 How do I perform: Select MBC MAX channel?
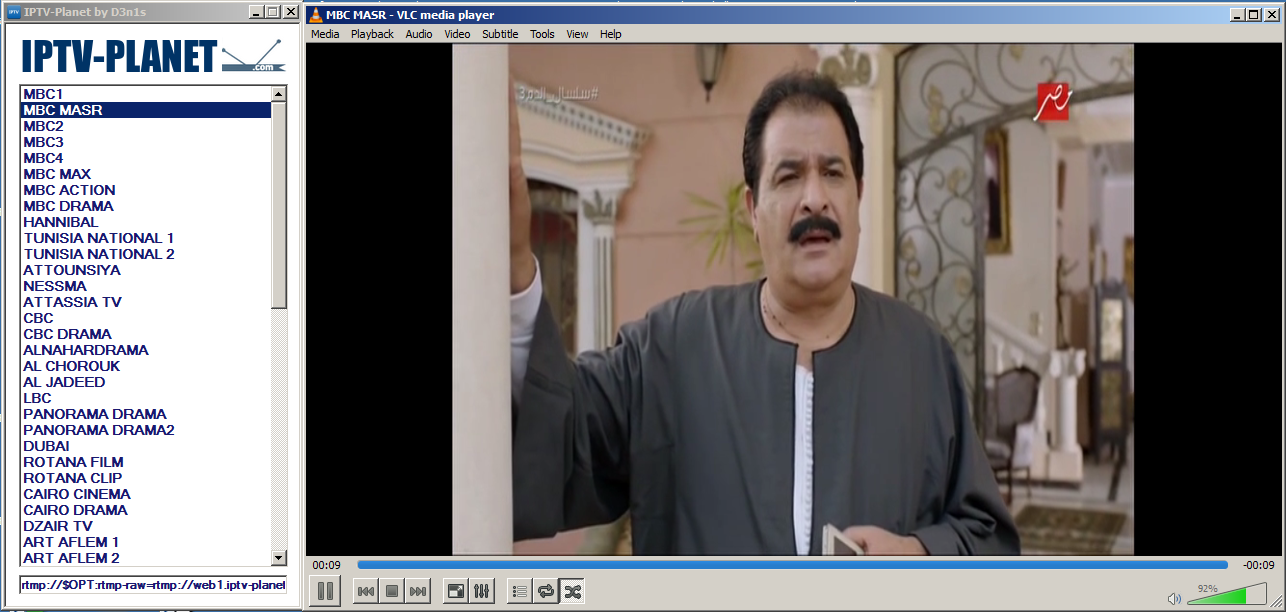click(145, 174)
